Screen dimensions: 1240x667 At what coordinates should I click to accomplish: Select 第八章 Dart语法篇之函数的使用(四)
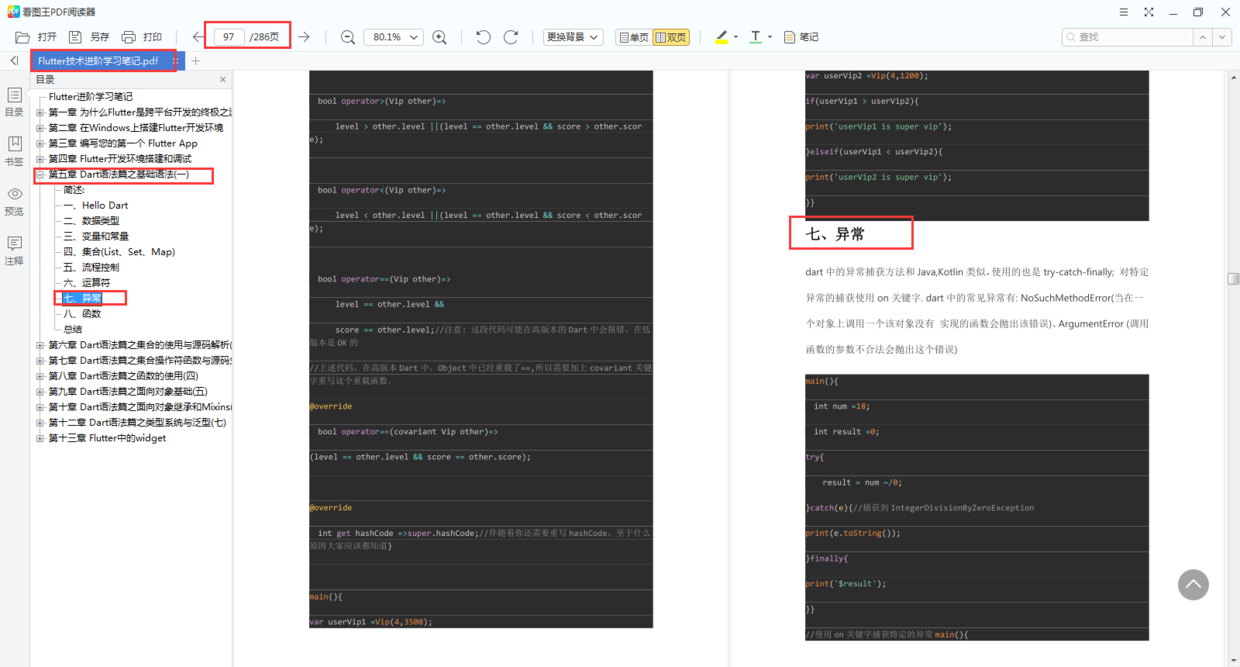click(x=123, y=376)
